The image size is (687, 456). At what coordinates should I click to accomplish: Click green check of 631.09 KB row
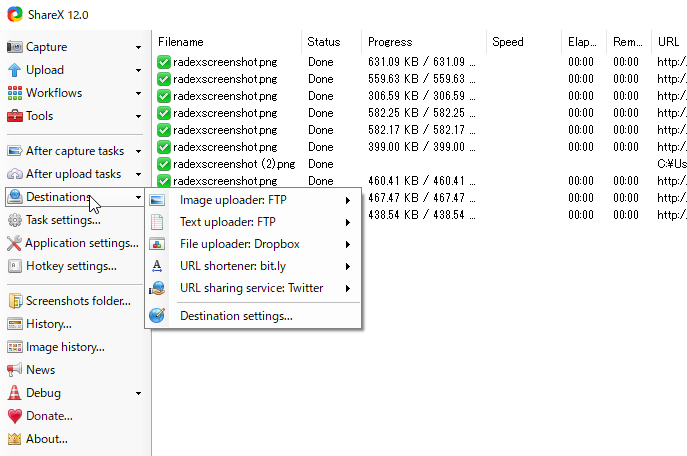pyautogui.click(x=163, y=62)
